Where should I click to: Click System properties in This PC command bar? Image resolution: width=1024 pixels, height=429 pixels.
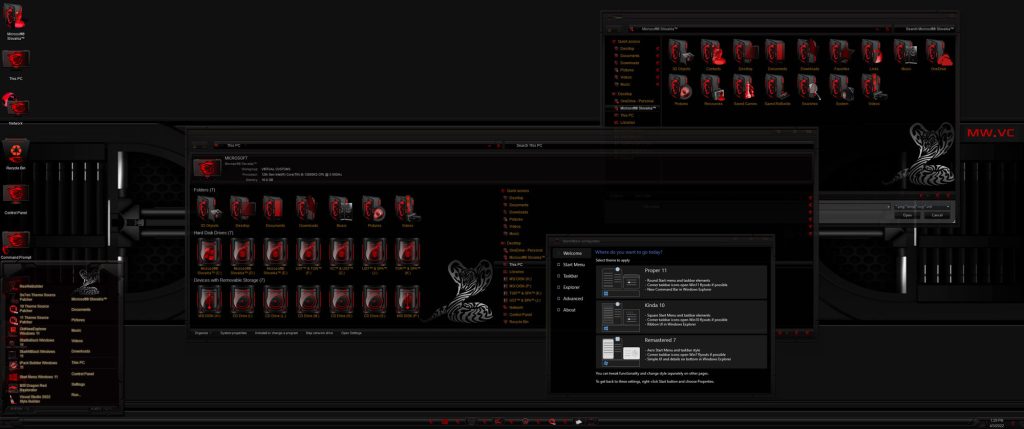(x=234, y=332)
